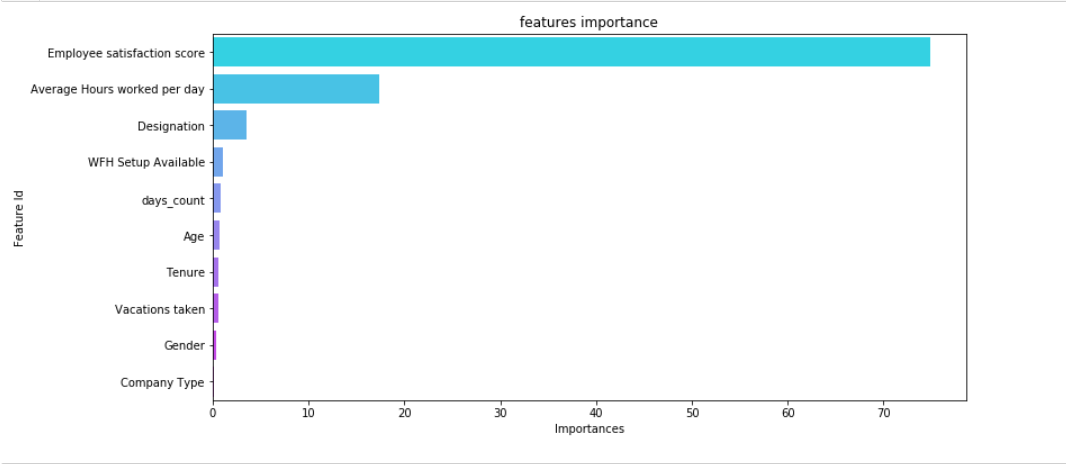The image size is (1066, 464).
Task: Click the 'WFH Setup Available' label text
Action: [146, 162]
